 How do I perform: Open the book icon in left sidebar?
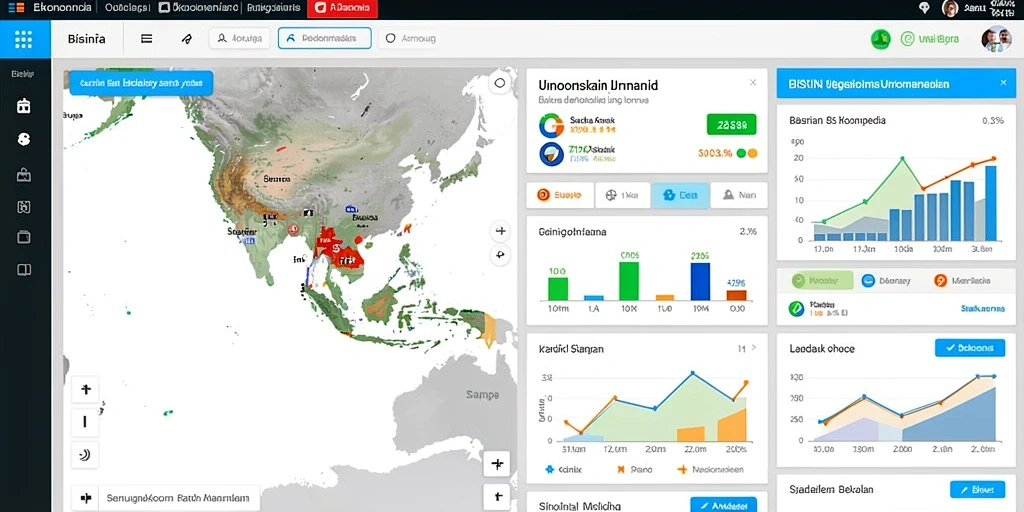[24, 270]
